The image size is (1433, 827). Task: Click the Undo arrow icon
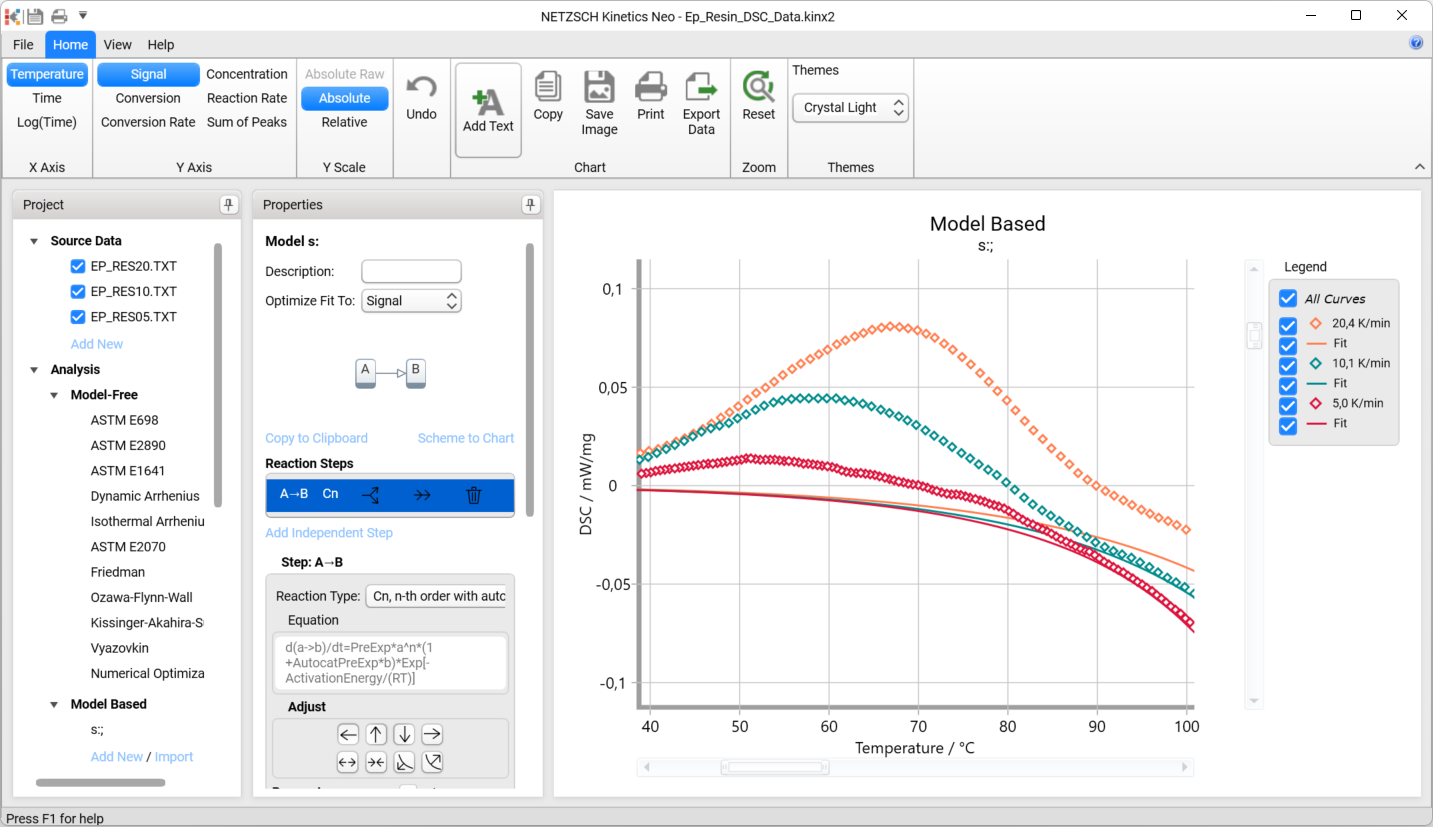[x=421, y=88]
